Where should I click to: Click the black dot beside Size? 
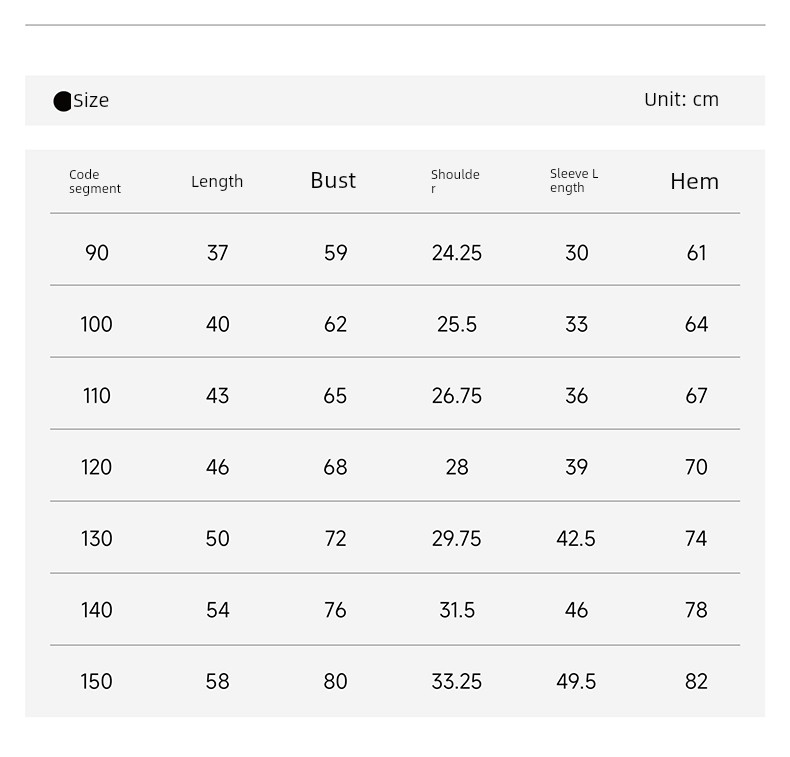click(62, 101)
